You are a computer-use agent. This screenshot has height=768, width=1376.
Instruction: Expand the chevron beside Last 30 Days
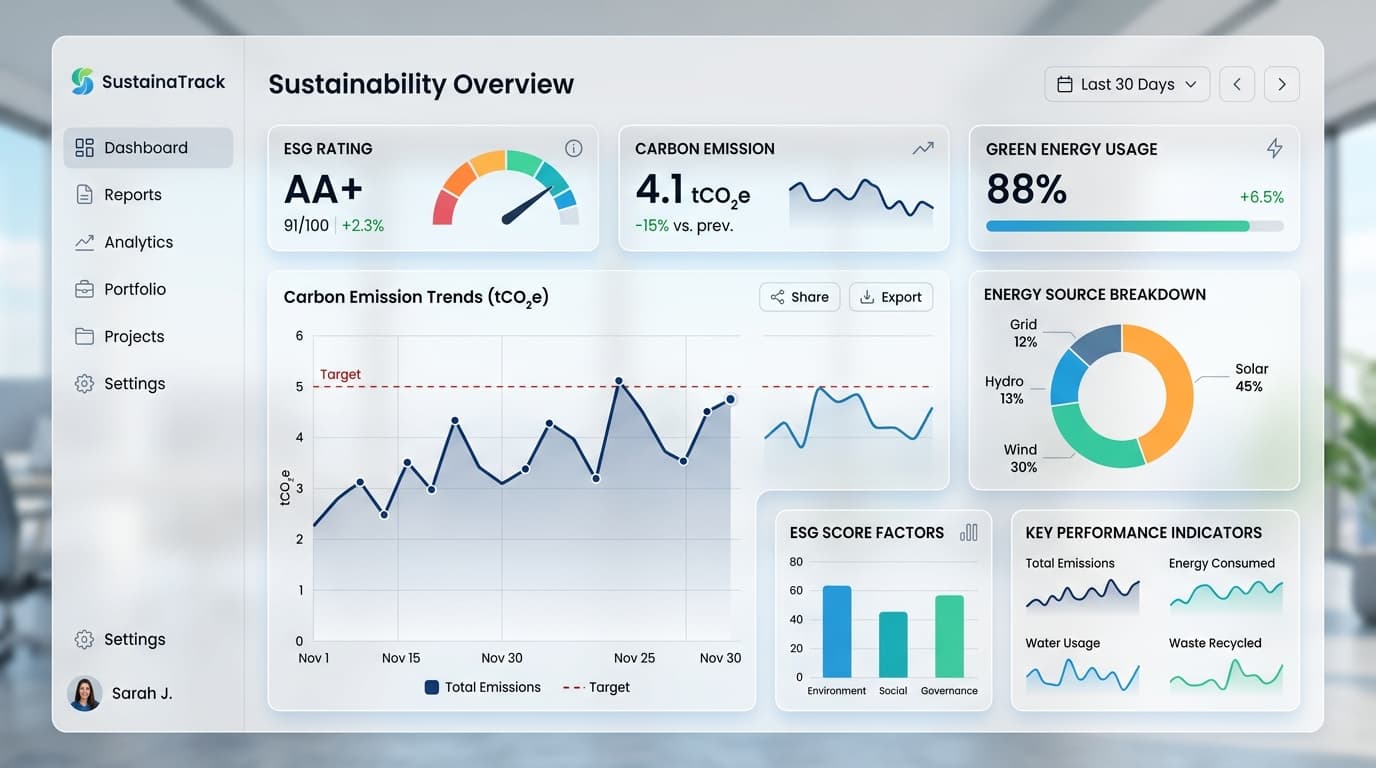1191,85
